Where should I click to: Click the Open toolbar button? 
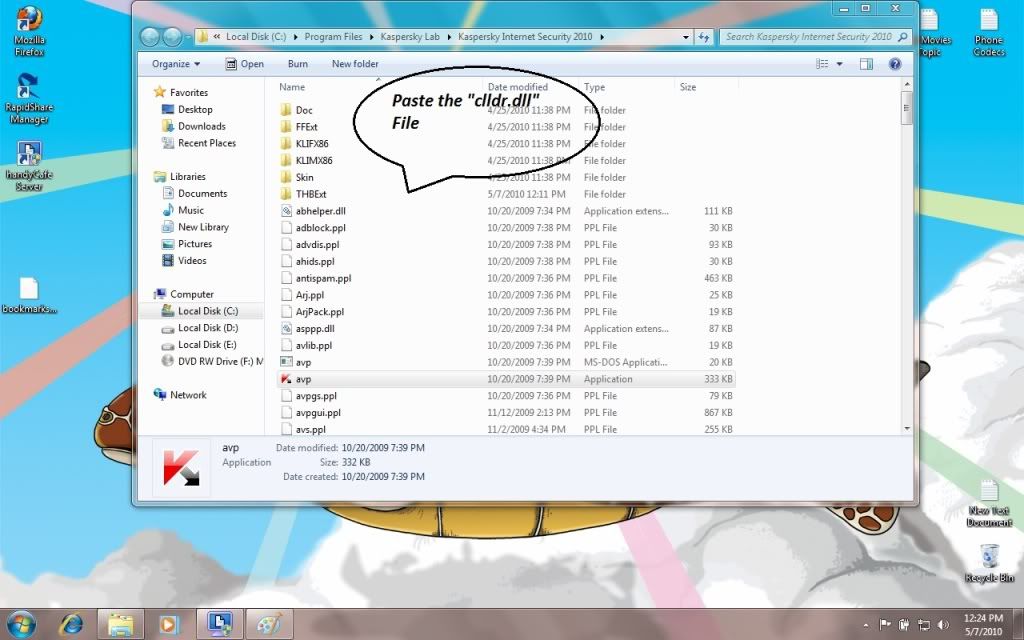pos(244,63)
